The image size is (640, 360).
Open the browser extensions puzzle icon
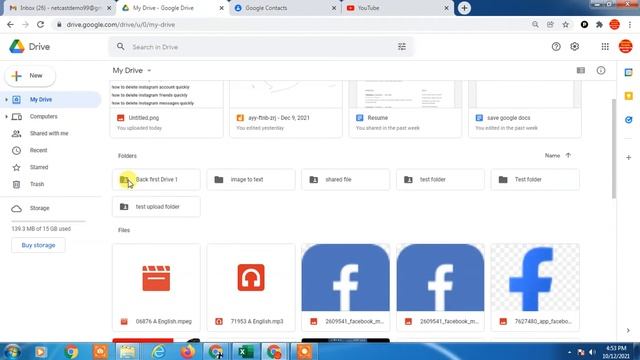click(599, 24)
